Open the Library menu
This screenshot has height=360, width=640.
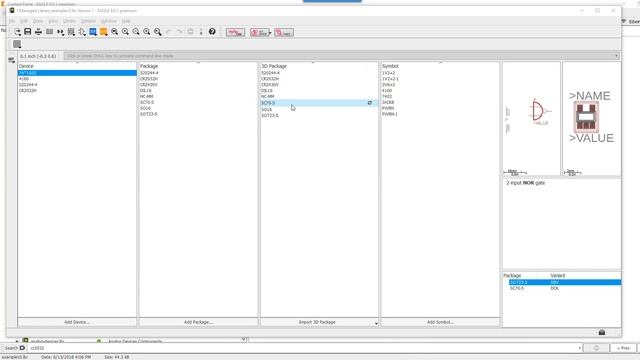coord(69,21)
